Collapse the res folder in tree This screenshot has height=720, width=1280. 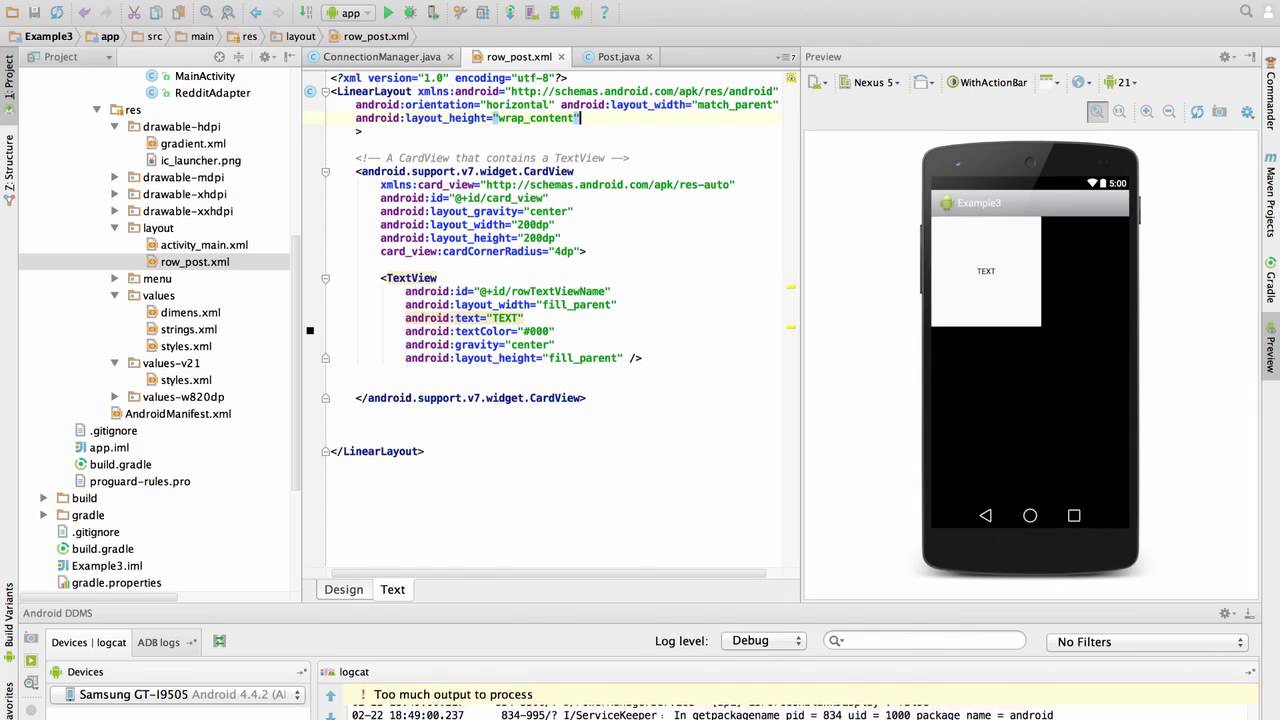(97, 110)
